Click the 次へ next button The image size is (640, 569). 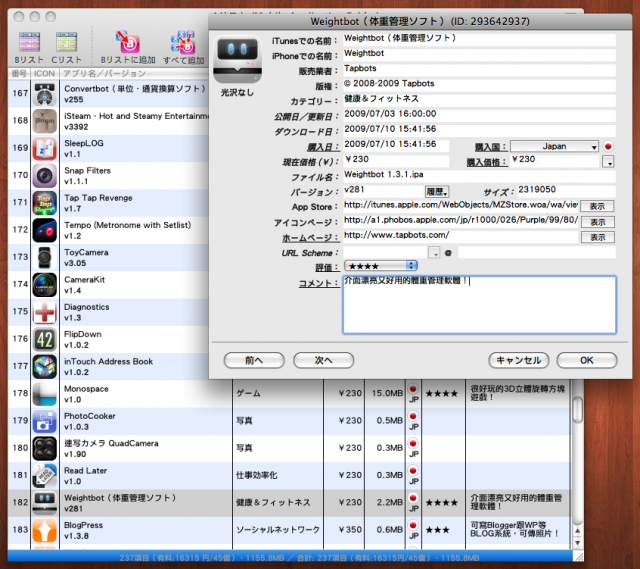pos(323,360)
